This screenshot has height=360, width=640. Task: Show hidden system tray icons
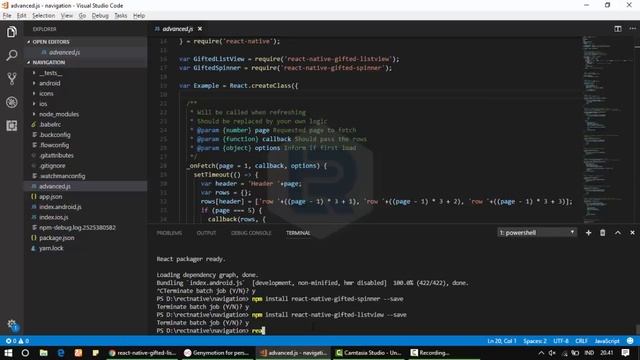(541, 353)
